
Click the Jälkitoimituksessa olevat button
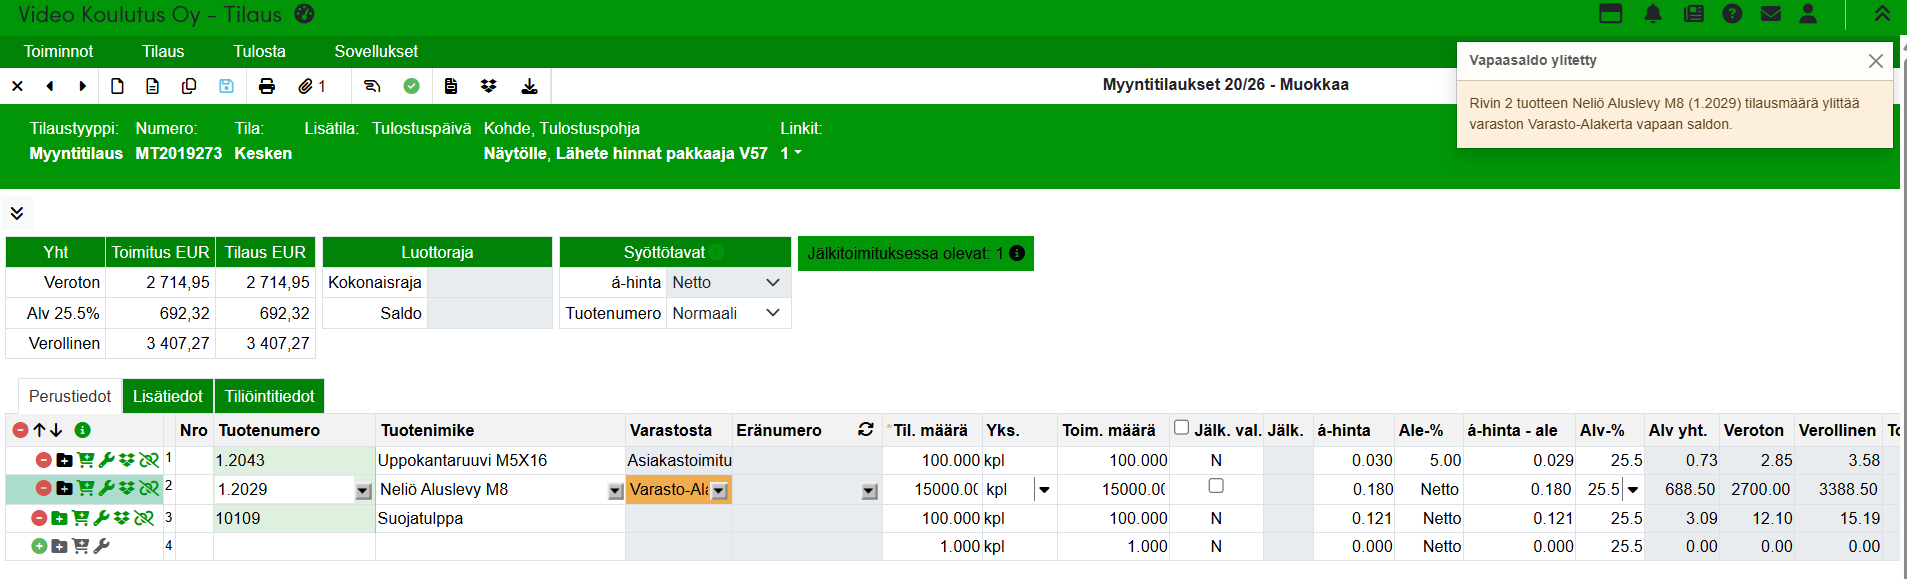click(915, 254)
